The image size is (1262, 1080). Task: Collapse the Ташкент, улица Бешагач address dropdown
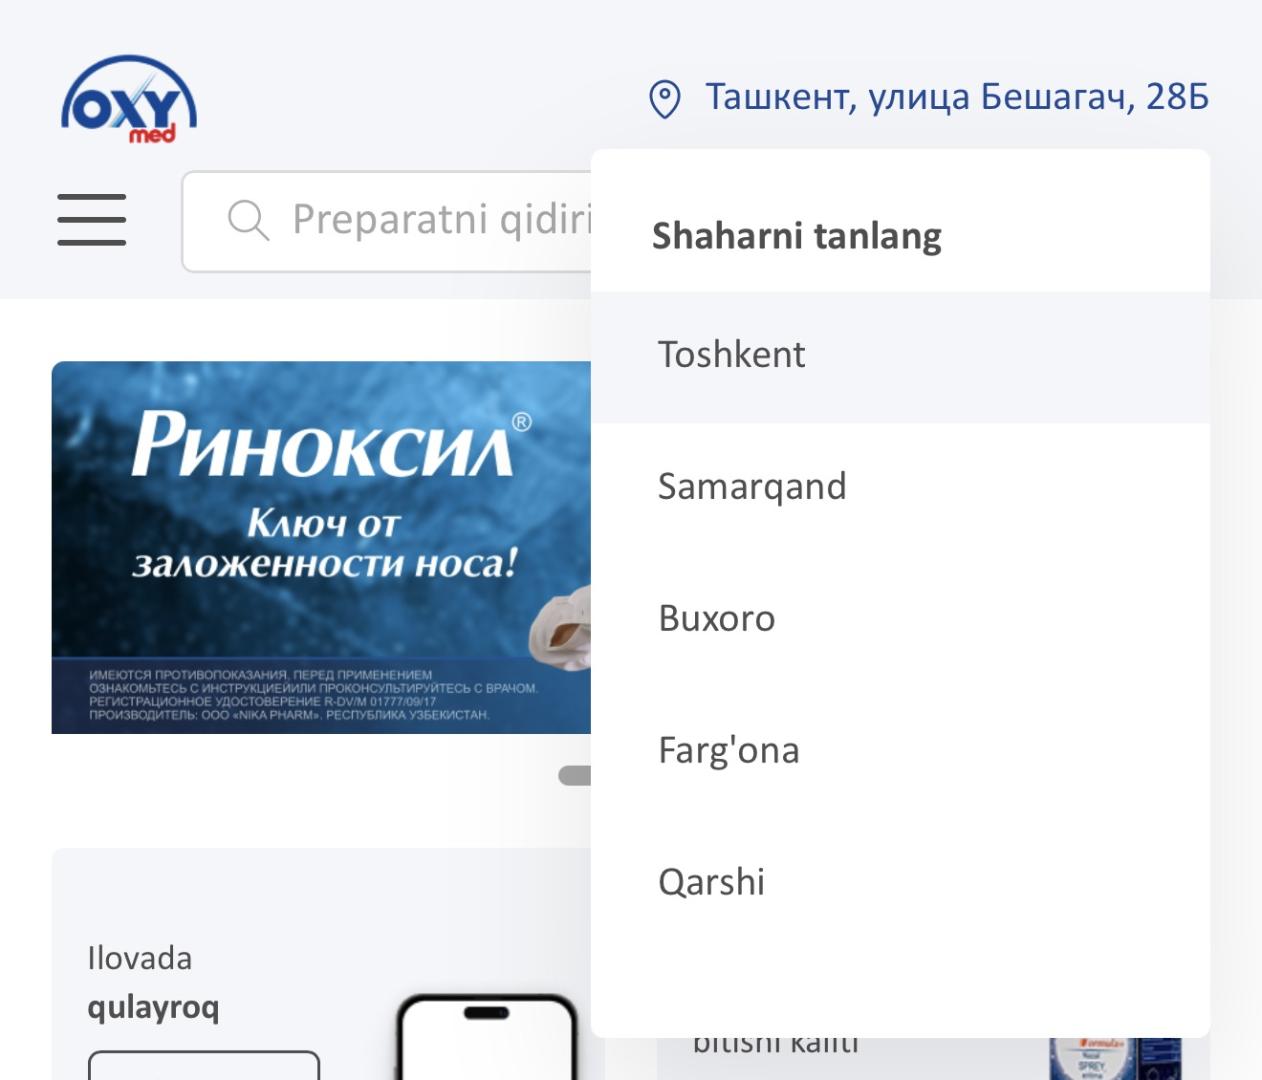coord(956,97)
